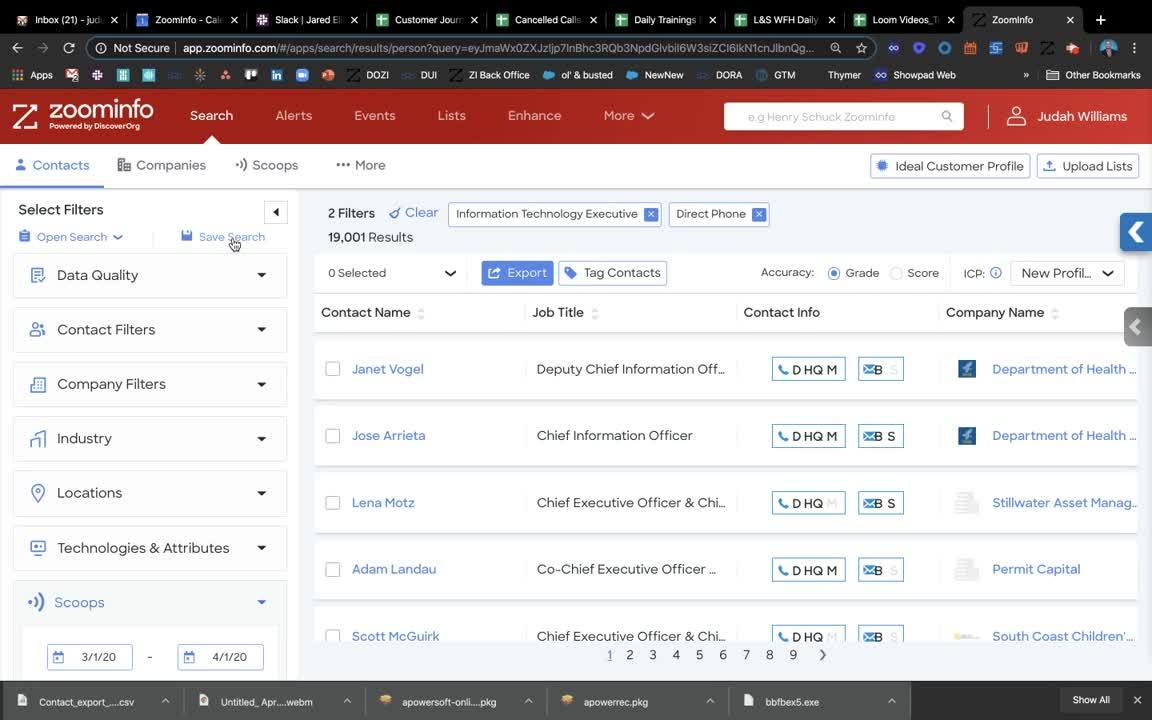
Task: Collapse the filters panel with left arrow
Action: point(276,212)
